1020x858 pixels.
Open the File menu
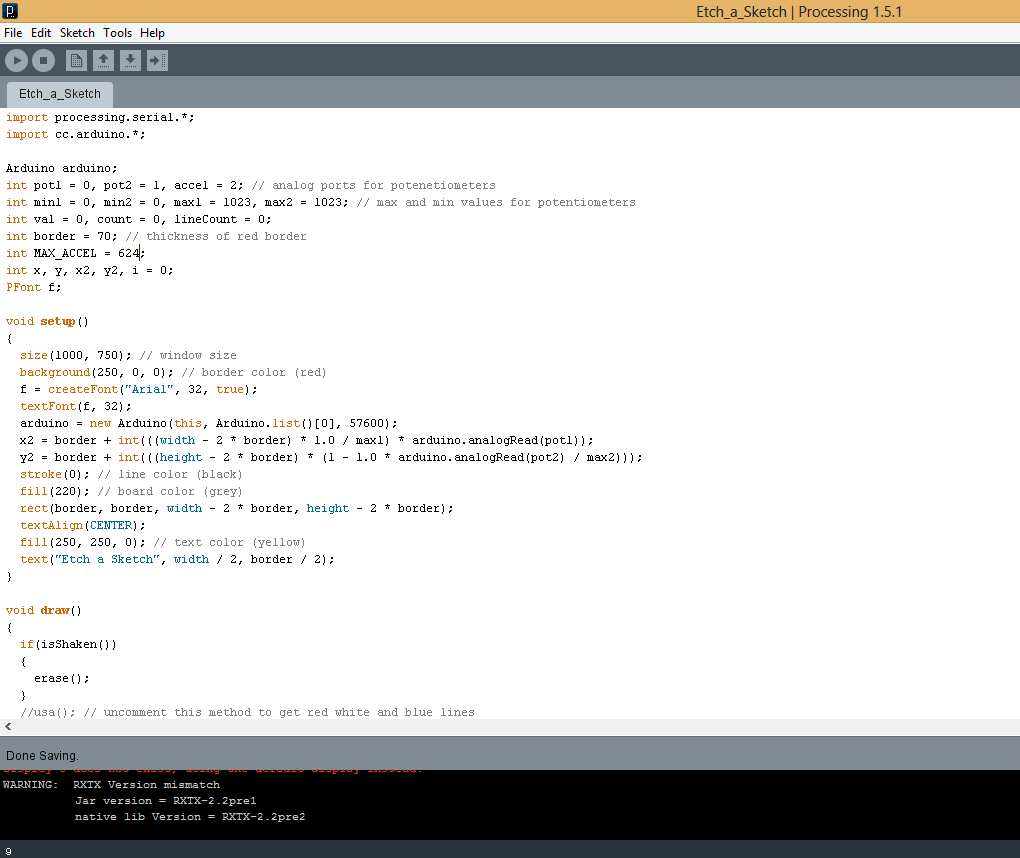[13, 33]
